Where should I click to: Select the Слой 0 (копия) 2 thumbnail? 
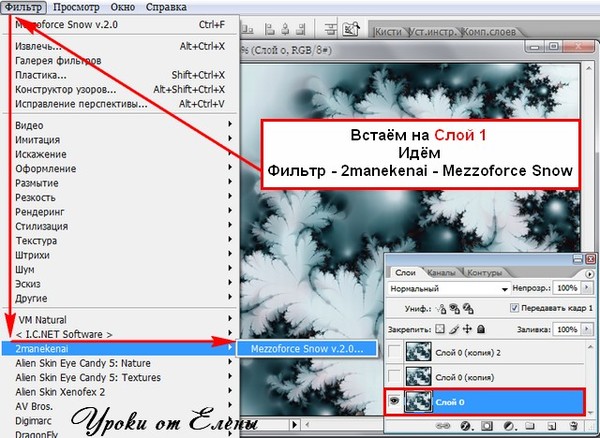pyautogui.click(x=418, y=352)
